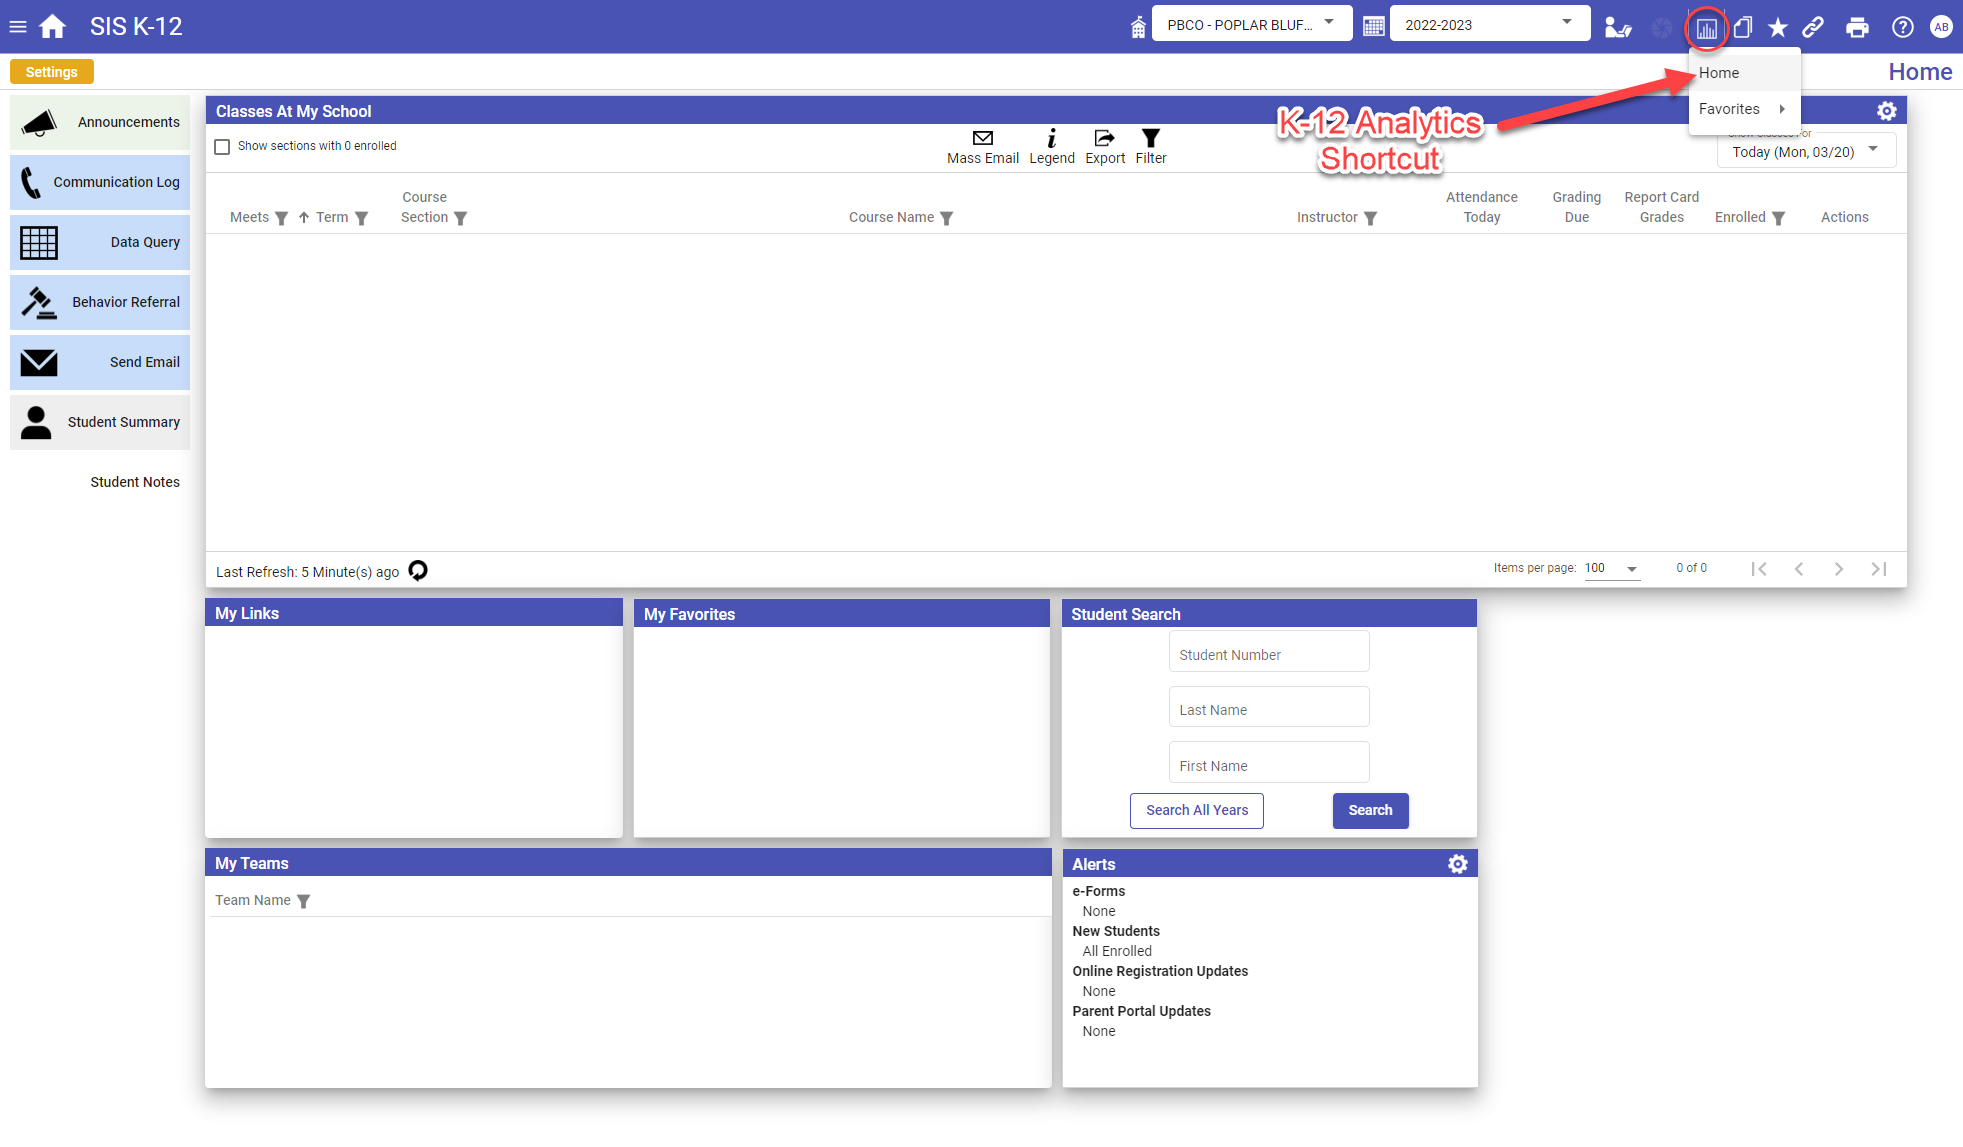The width and height of the screenshot is (1963, 1147).
Task: Open the K-12 Analytics shortcut icon
Action: point(1706,28)
